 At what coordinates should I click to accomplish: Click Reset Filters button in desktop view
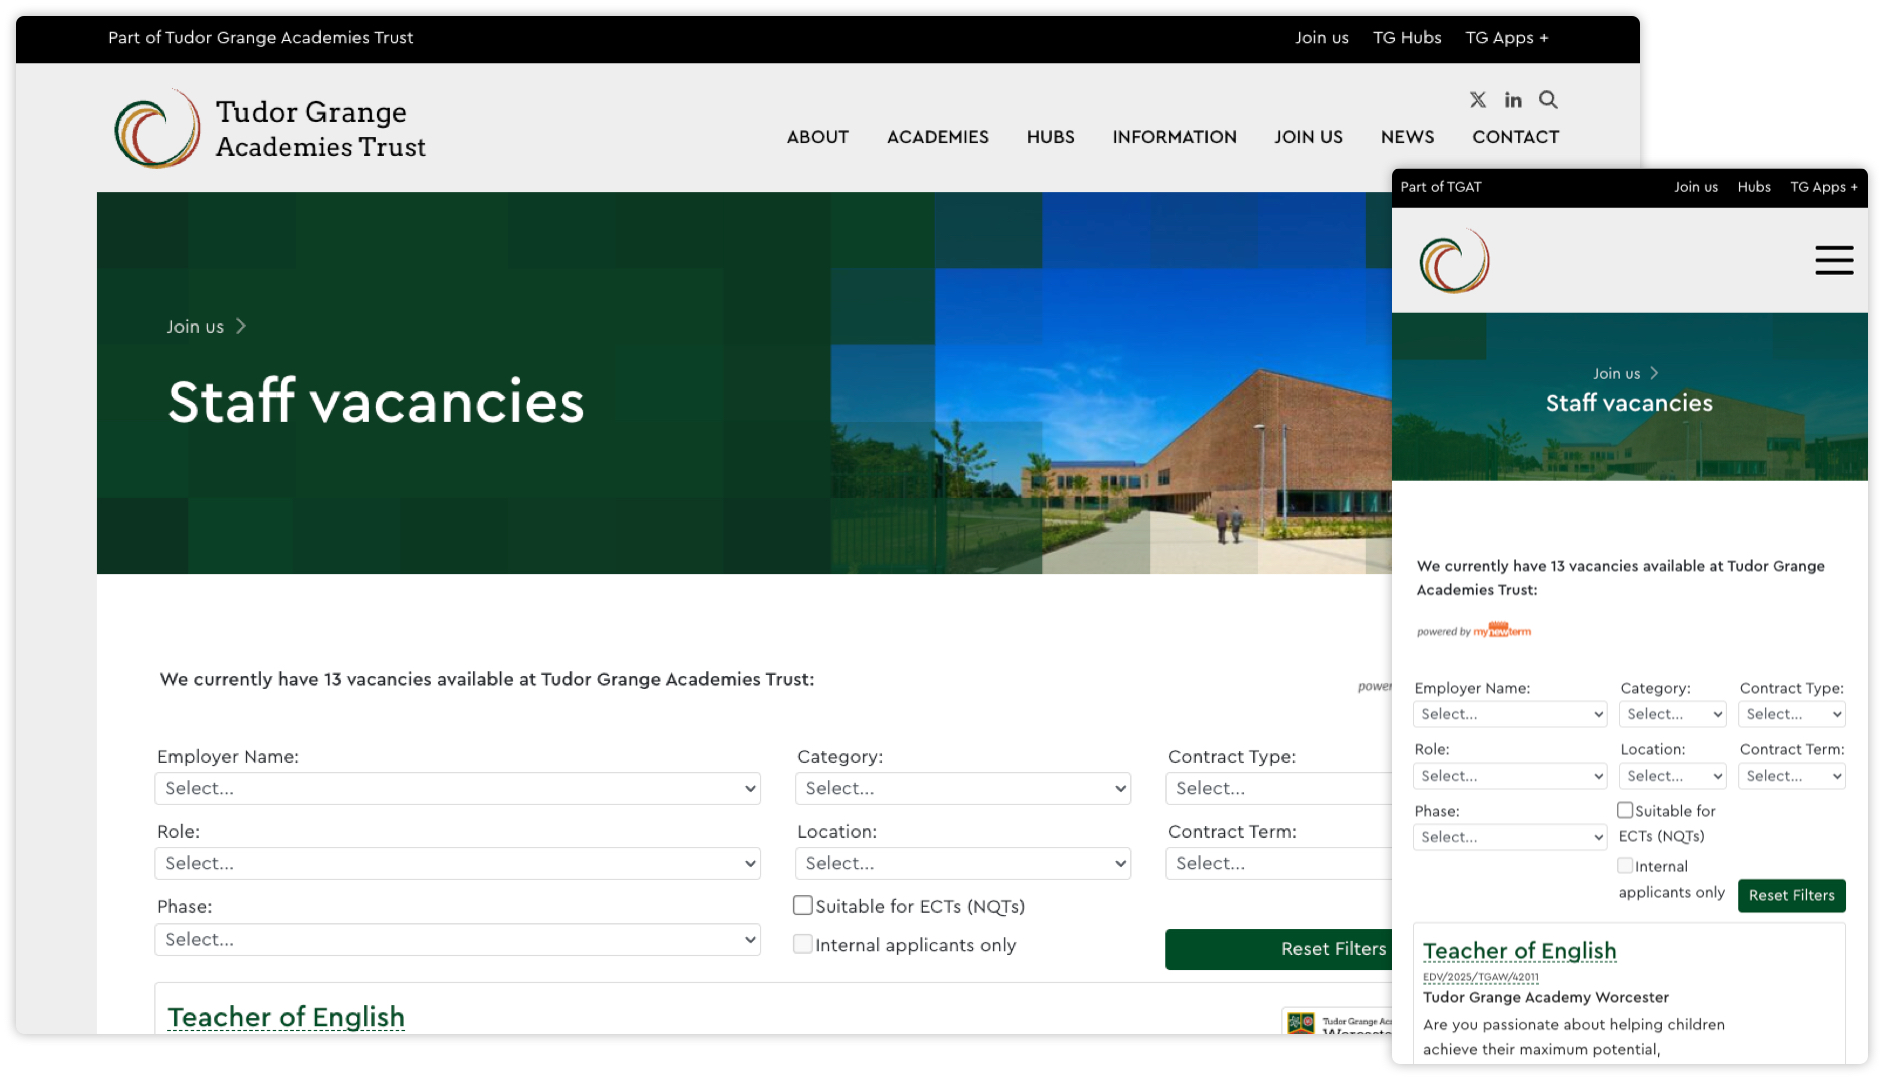[x=1279, y=949]
